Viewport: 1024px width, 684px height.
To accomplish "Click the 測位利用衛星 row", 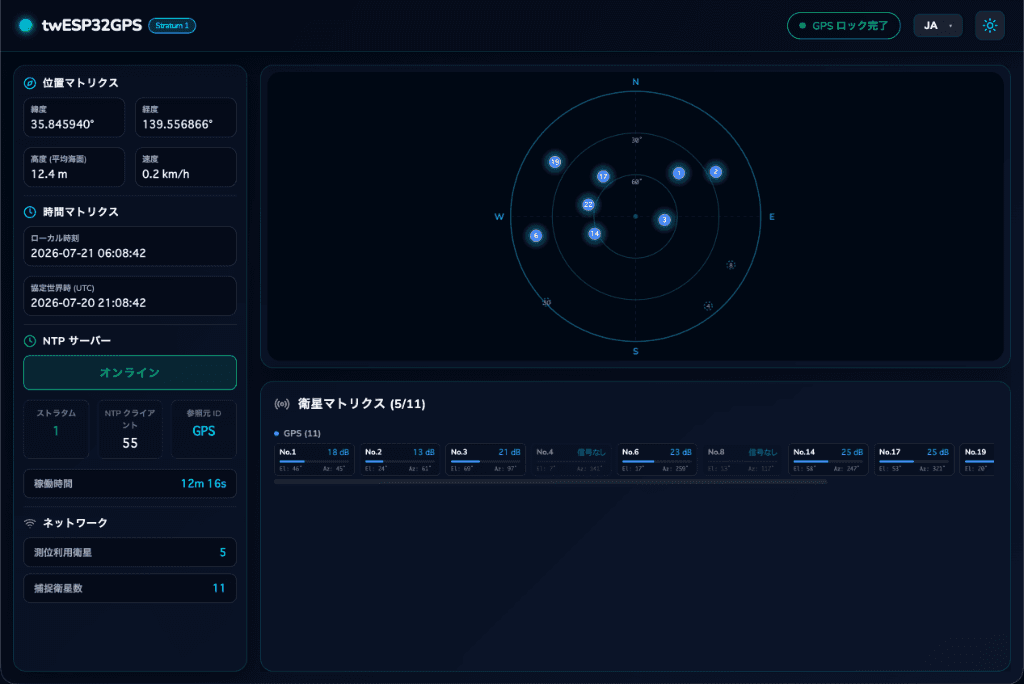I will coord(130,552).
